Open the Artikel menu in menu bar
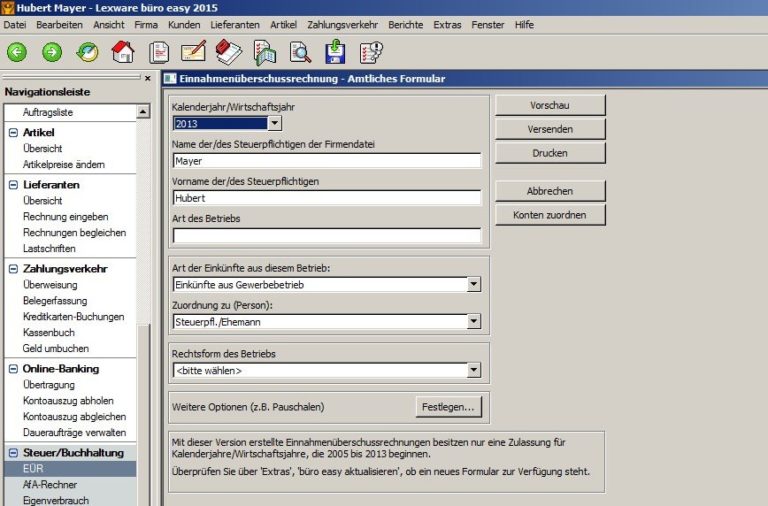Image resolution: width=768 pixels, height=506 pixels. coord(283,24)
